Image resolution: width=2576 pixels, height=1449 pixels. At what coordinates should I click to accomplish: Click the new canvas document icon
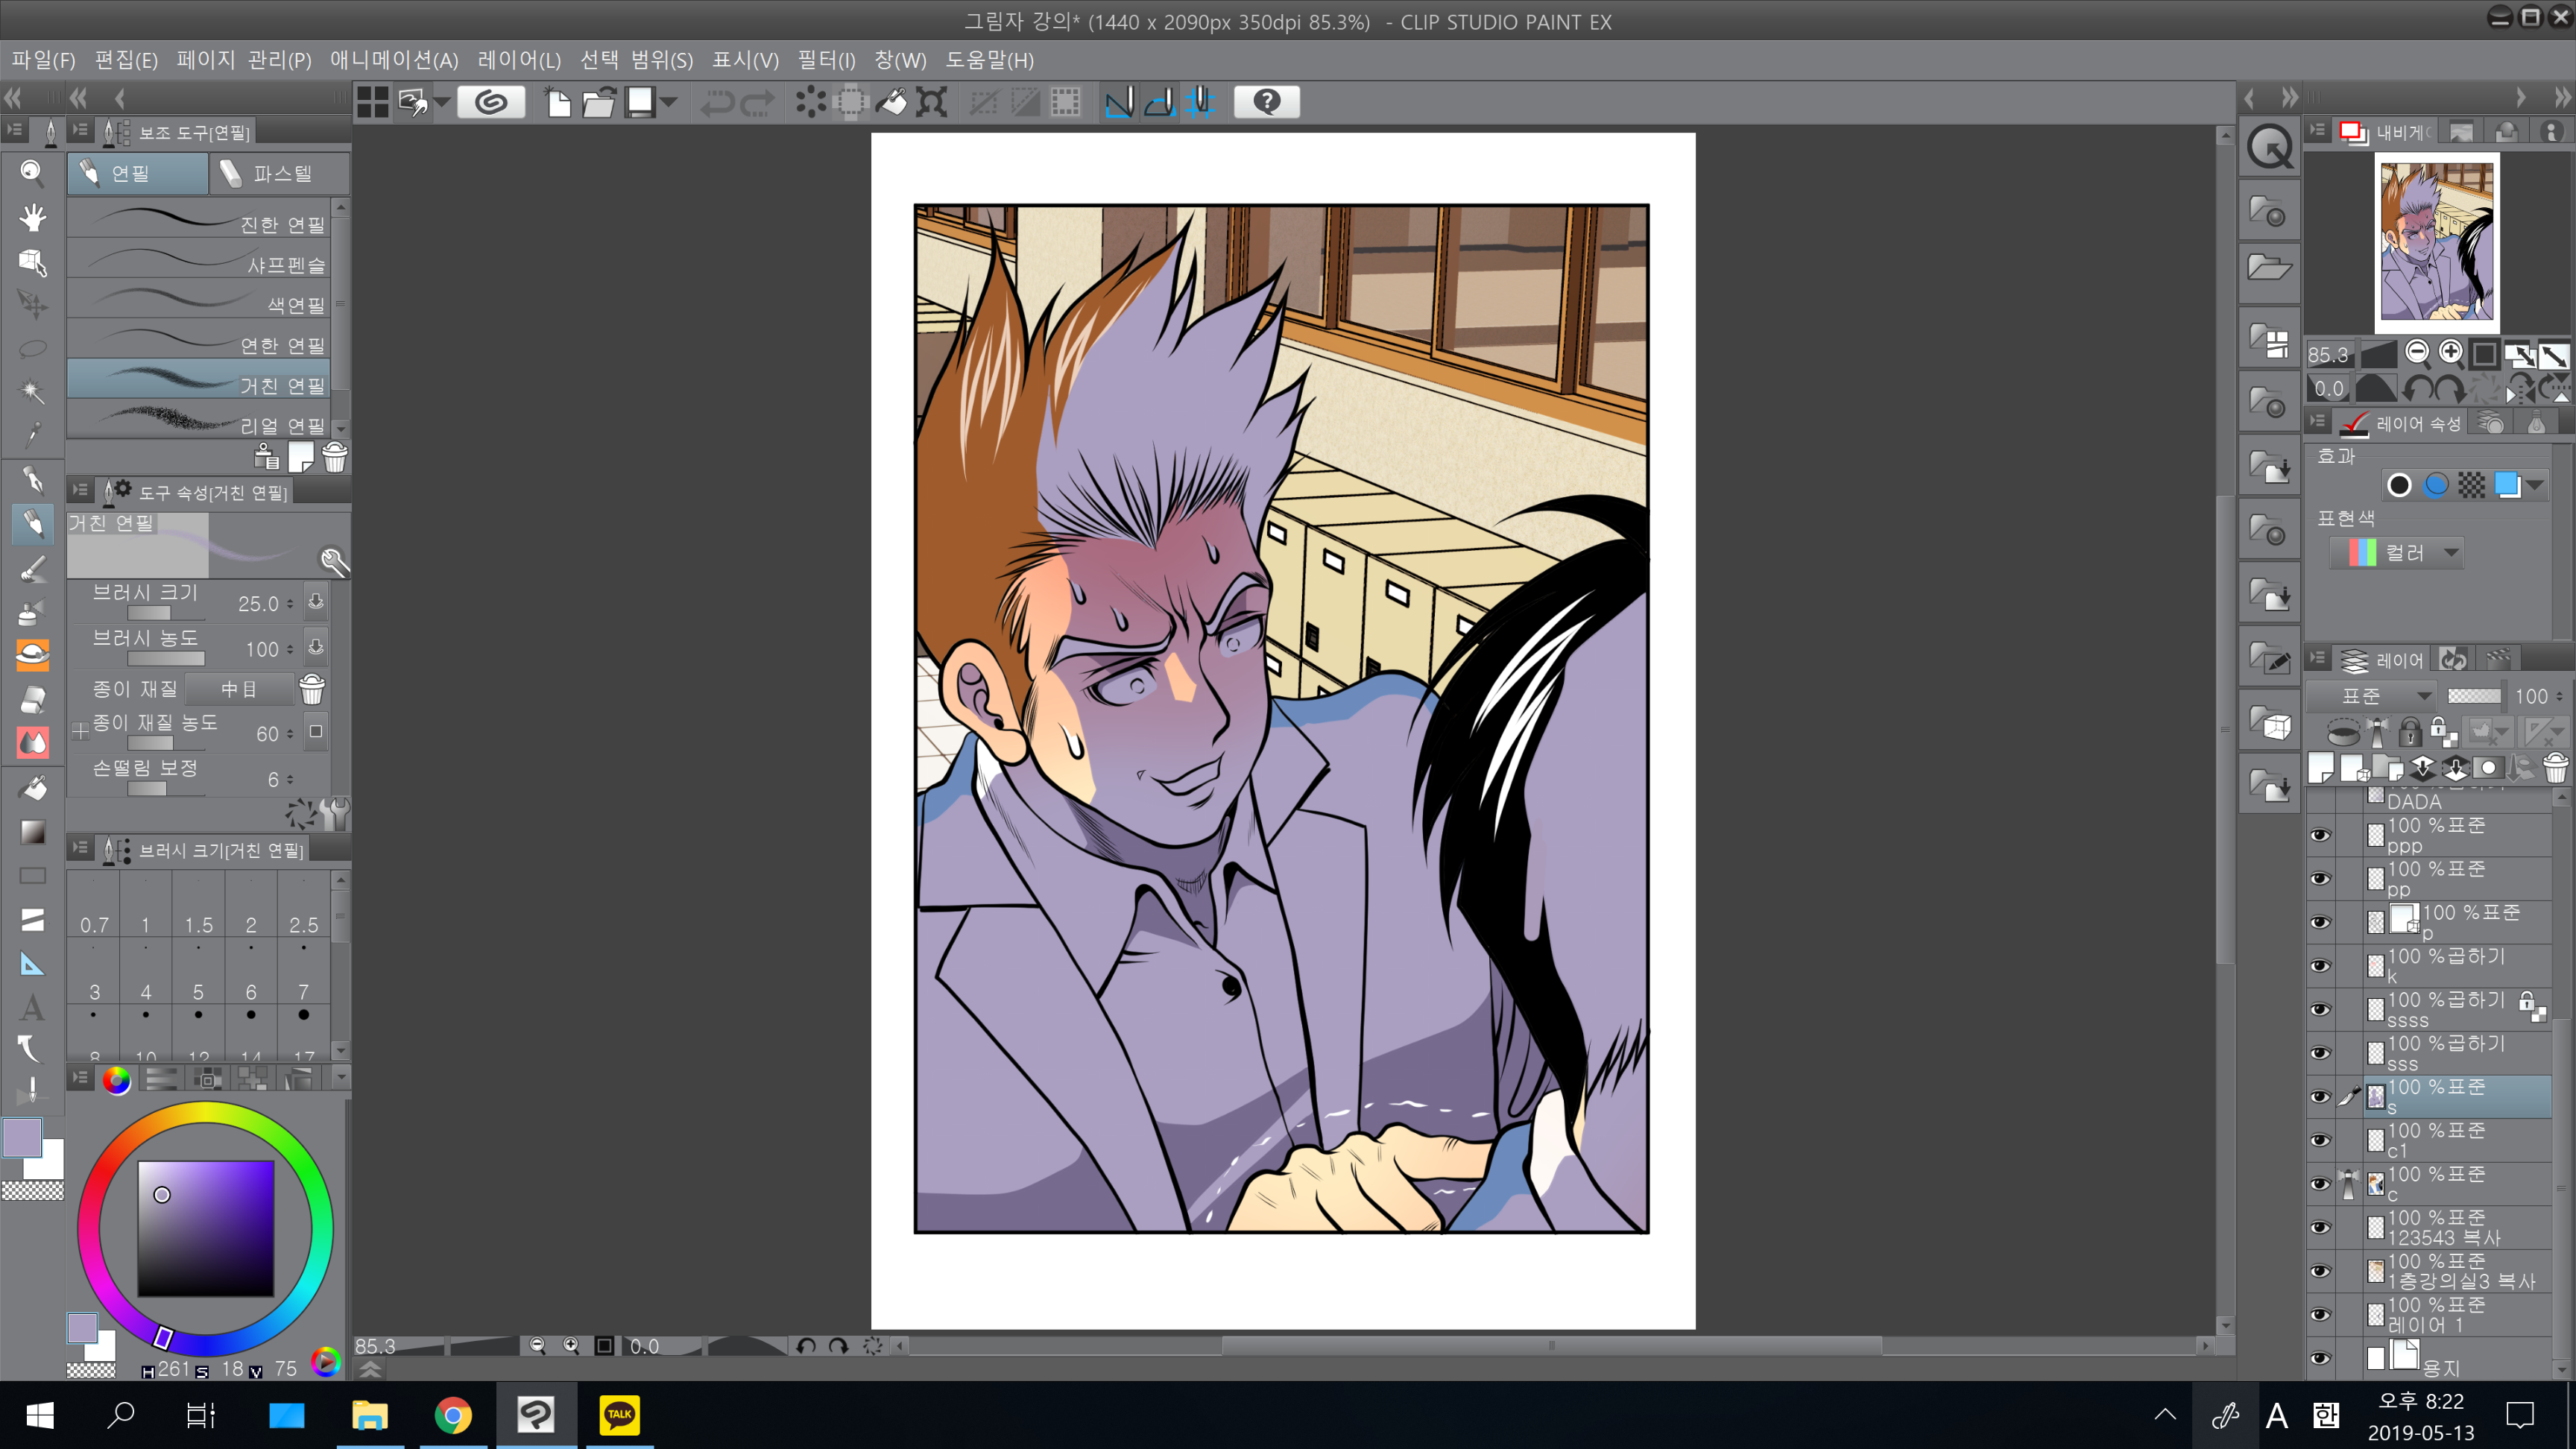tap(558, 102)
